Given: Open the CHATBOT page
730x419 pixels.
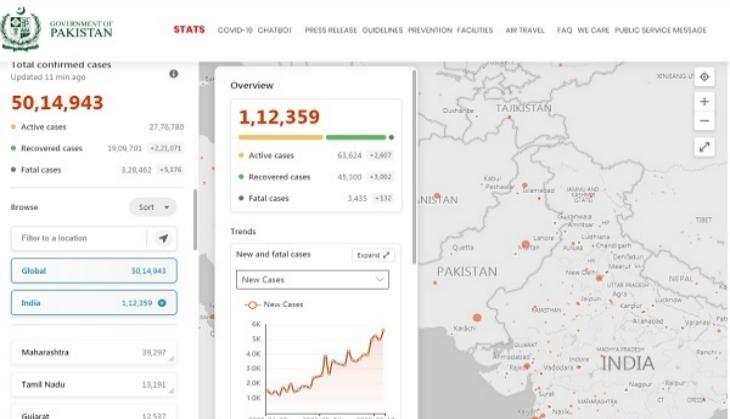Looking at the screenshot, I should [x=275, y=30].
